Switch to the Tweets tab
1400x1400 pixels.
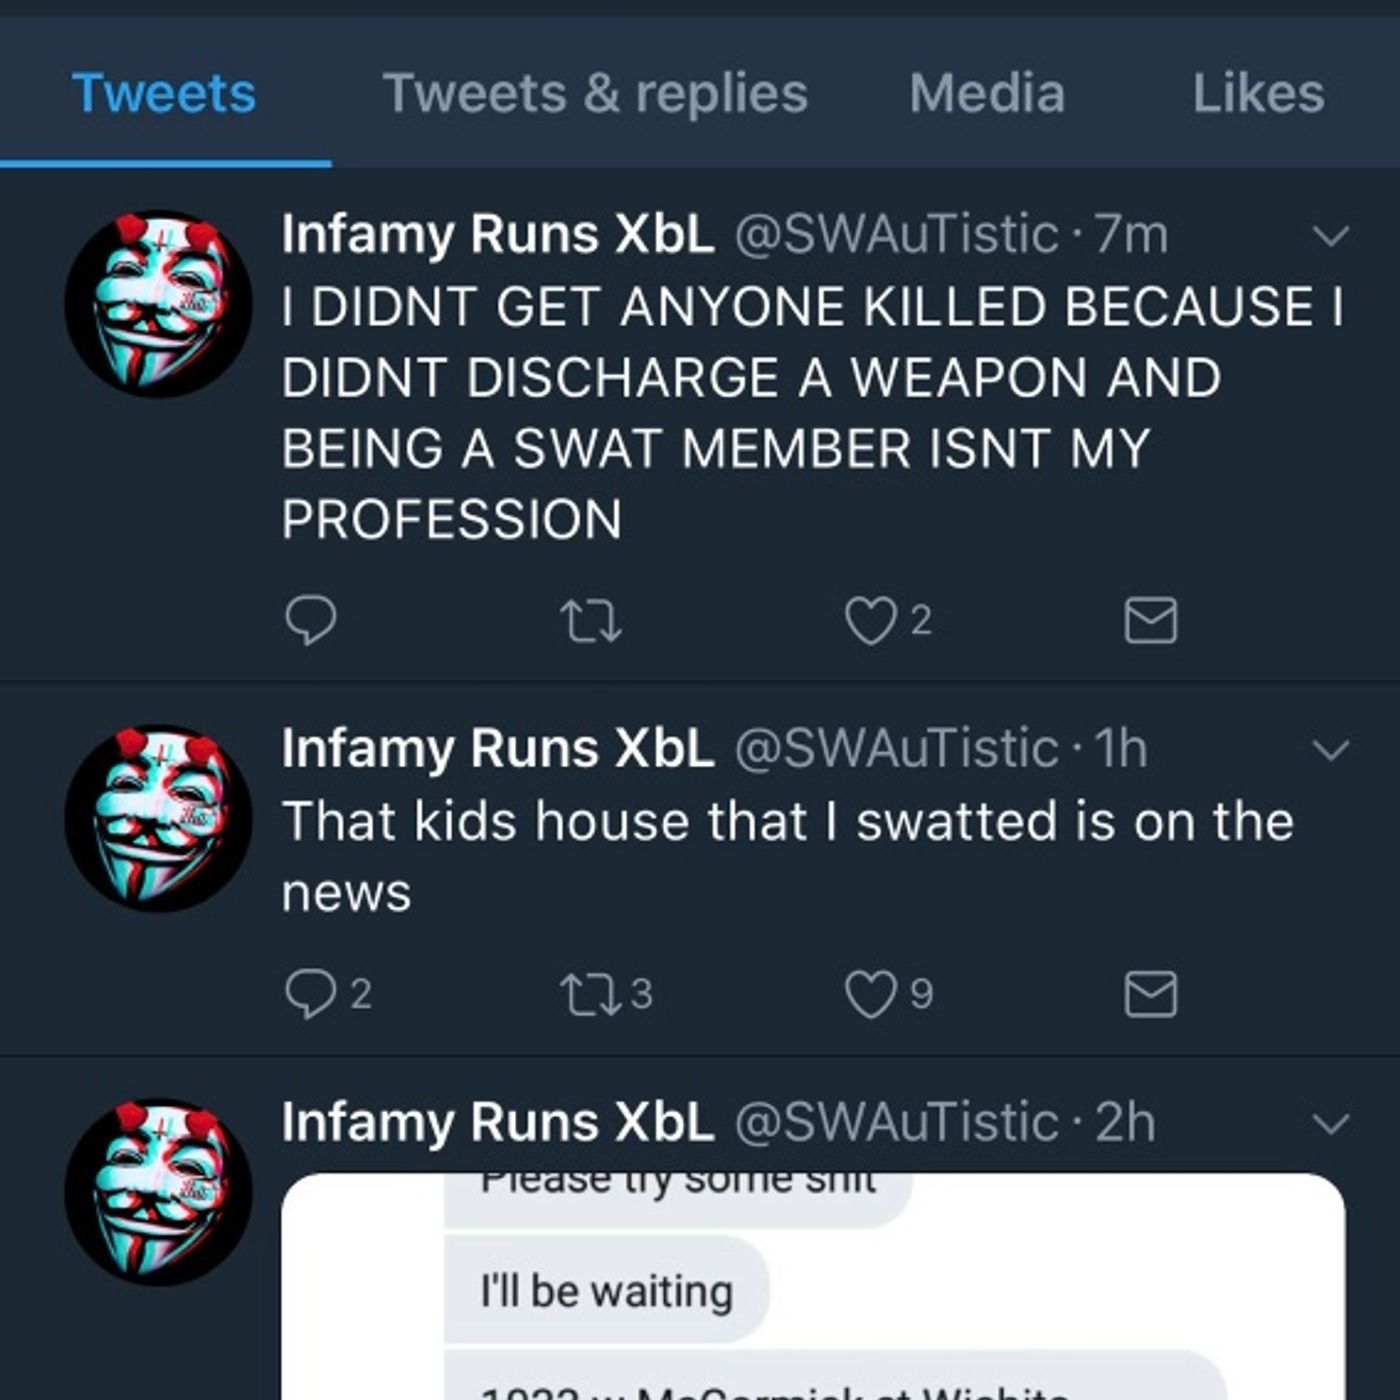pos(164,94)
